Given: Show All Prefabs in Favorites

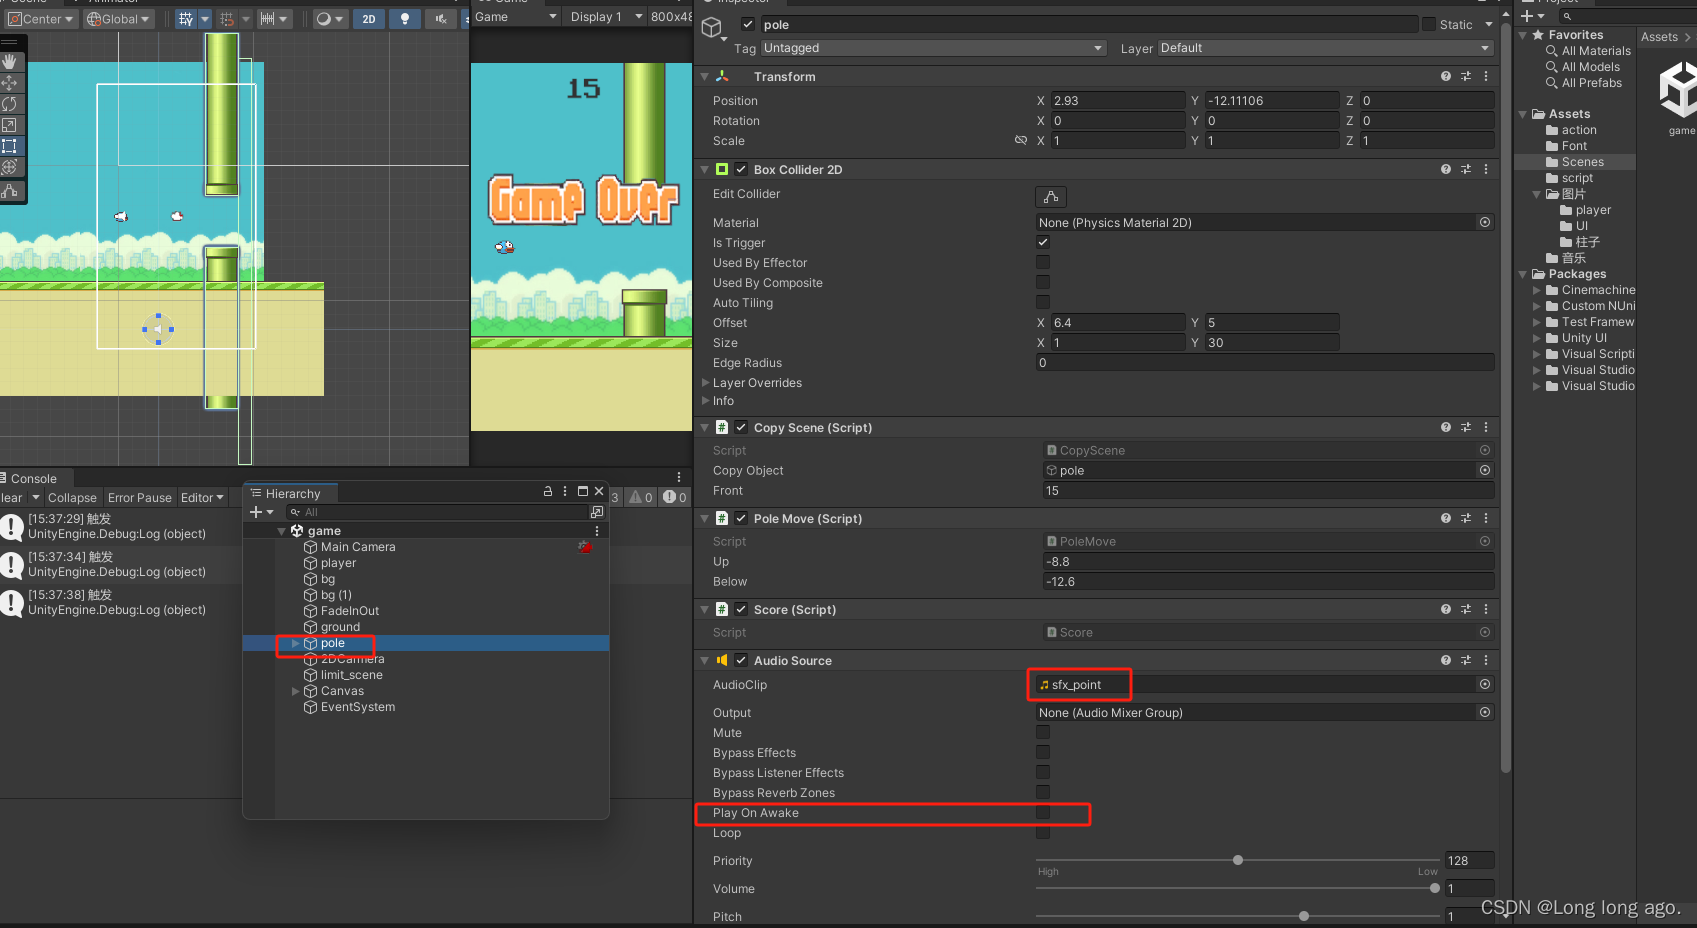Looking at the screenshot, I should tap(1592, 83).
